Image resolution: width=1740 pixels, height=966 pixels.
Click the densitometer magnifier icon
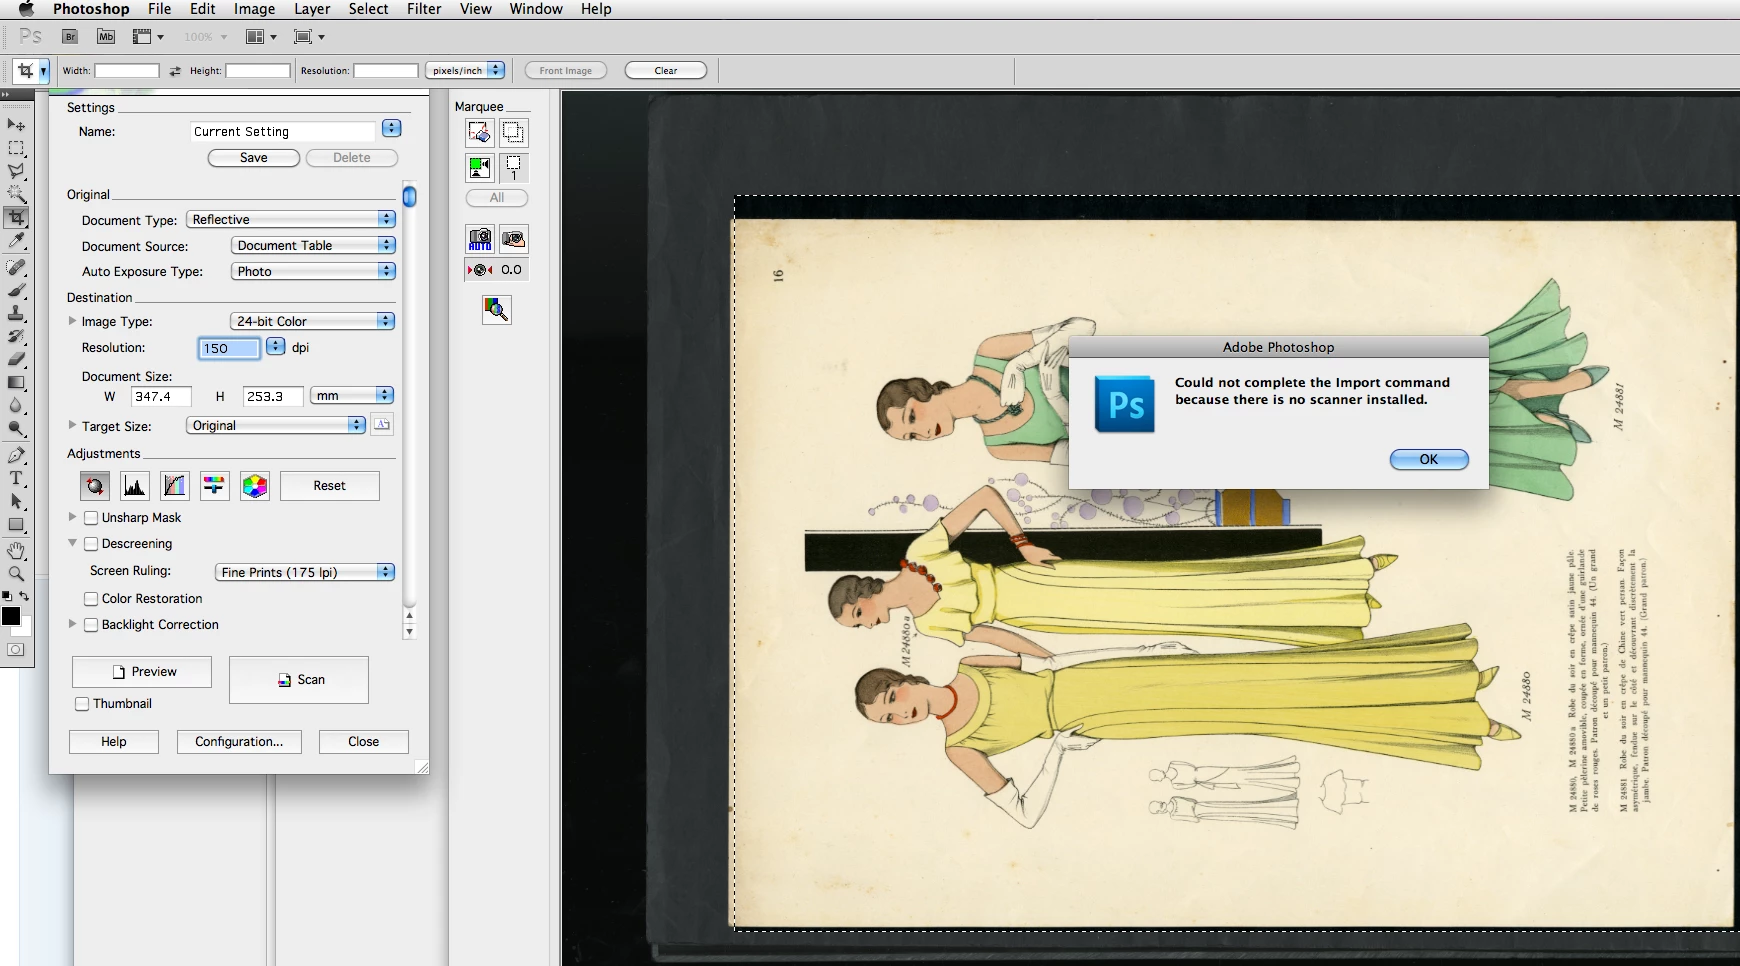[x=496, y=310]
